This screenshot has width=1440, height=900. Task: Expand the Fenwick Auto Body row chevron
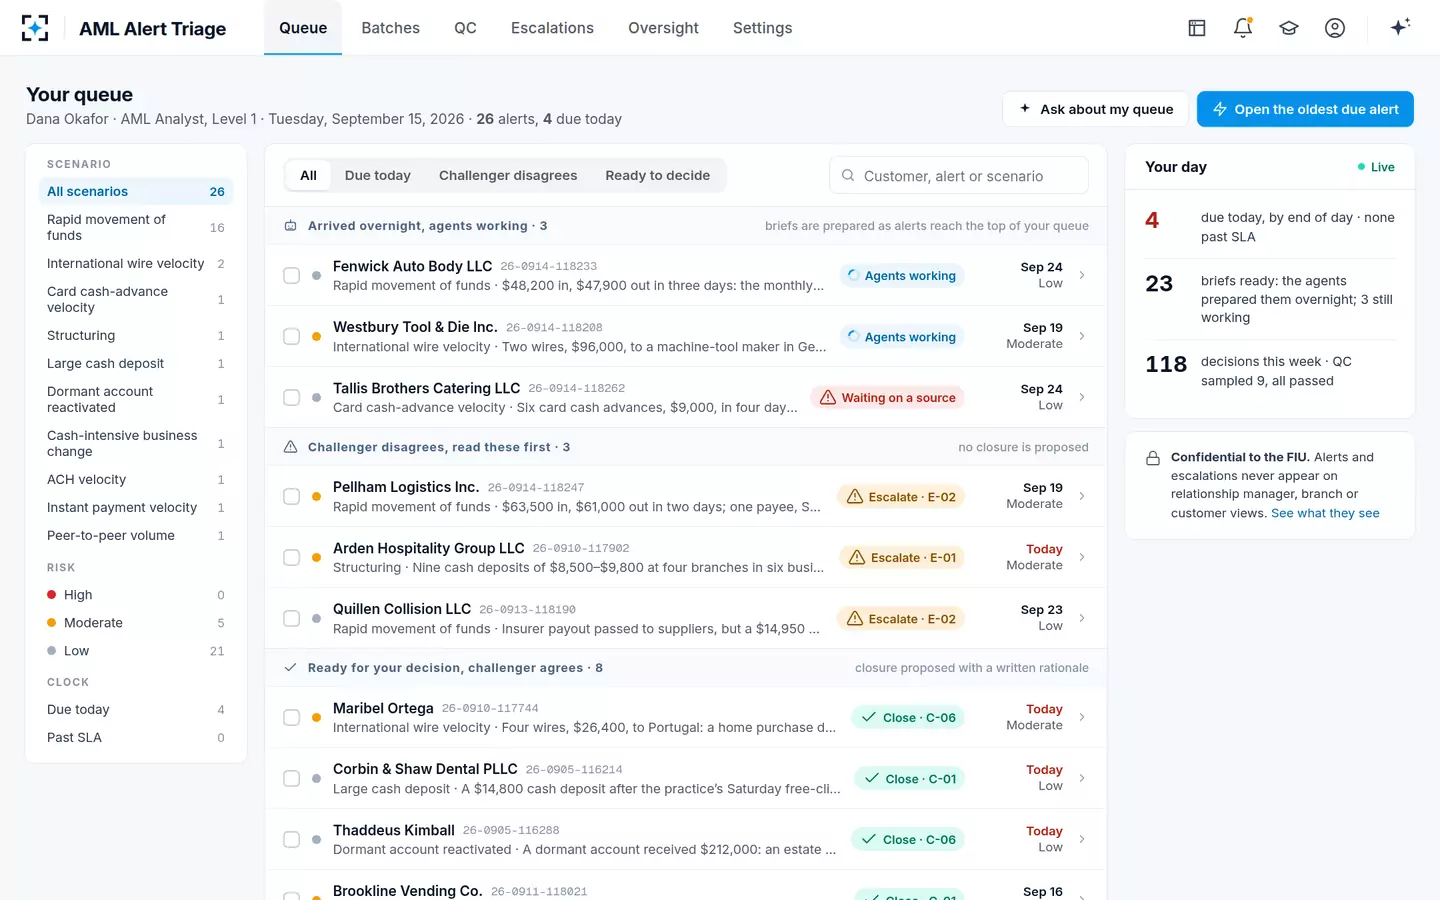(x=1082, y=275)
